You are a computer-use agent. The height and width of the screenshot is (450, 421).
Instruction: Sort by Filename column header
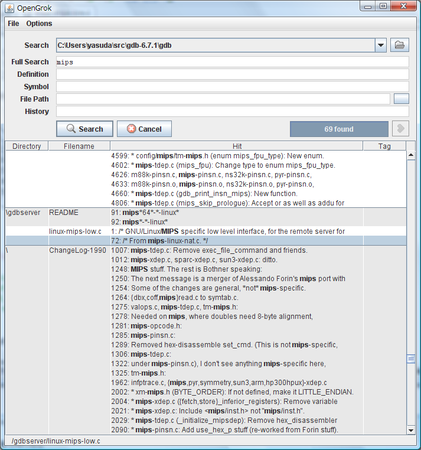[x=79, y=146]
